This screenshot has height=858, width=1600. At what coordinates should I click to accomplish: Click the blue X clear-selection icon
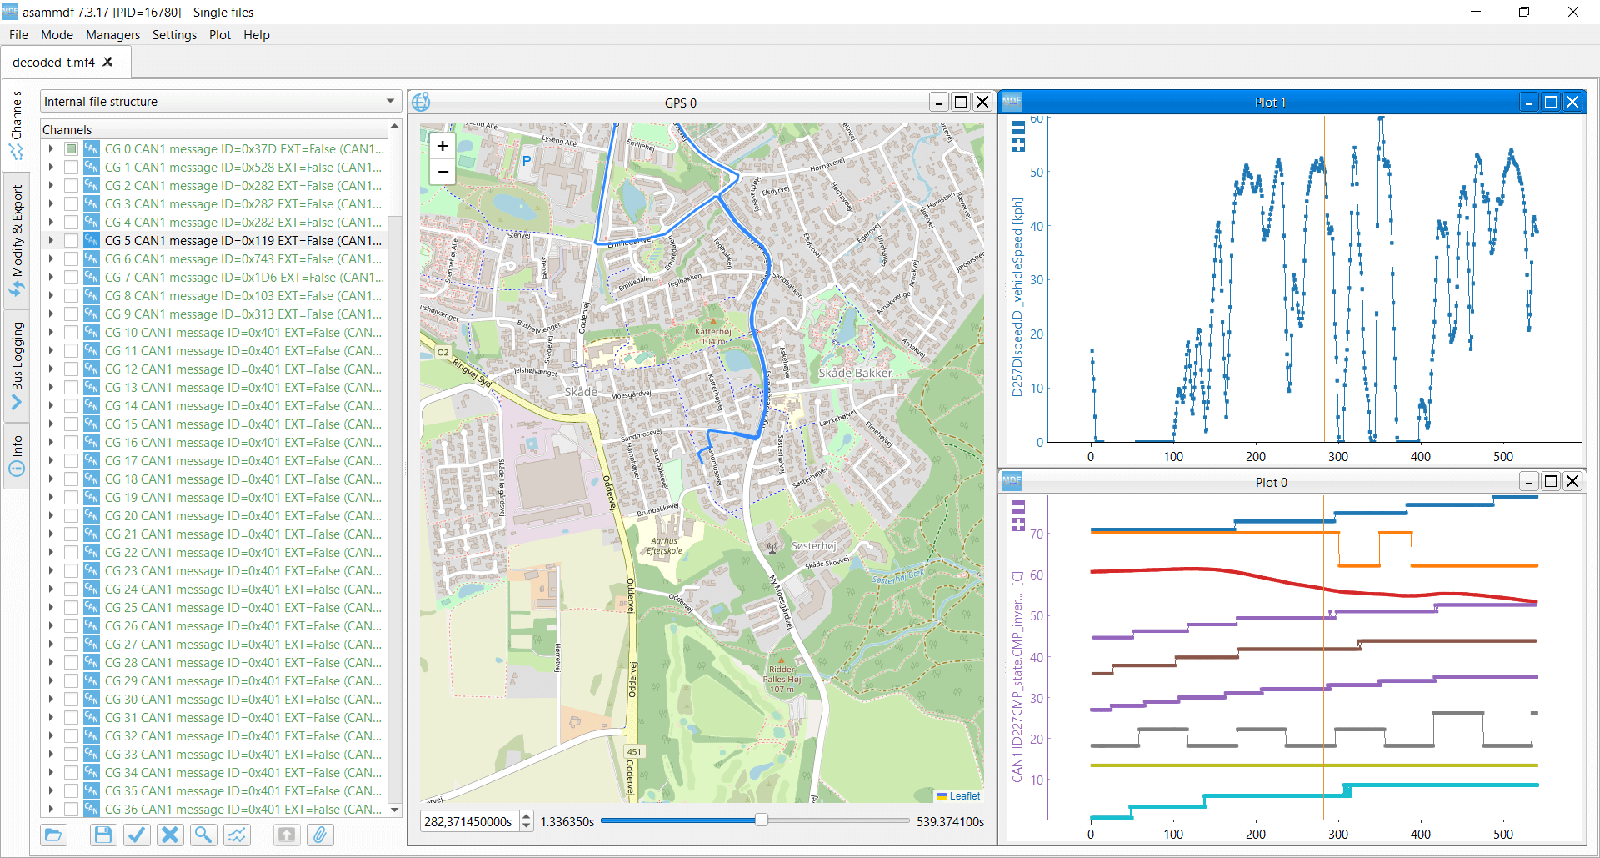[170, 834]
